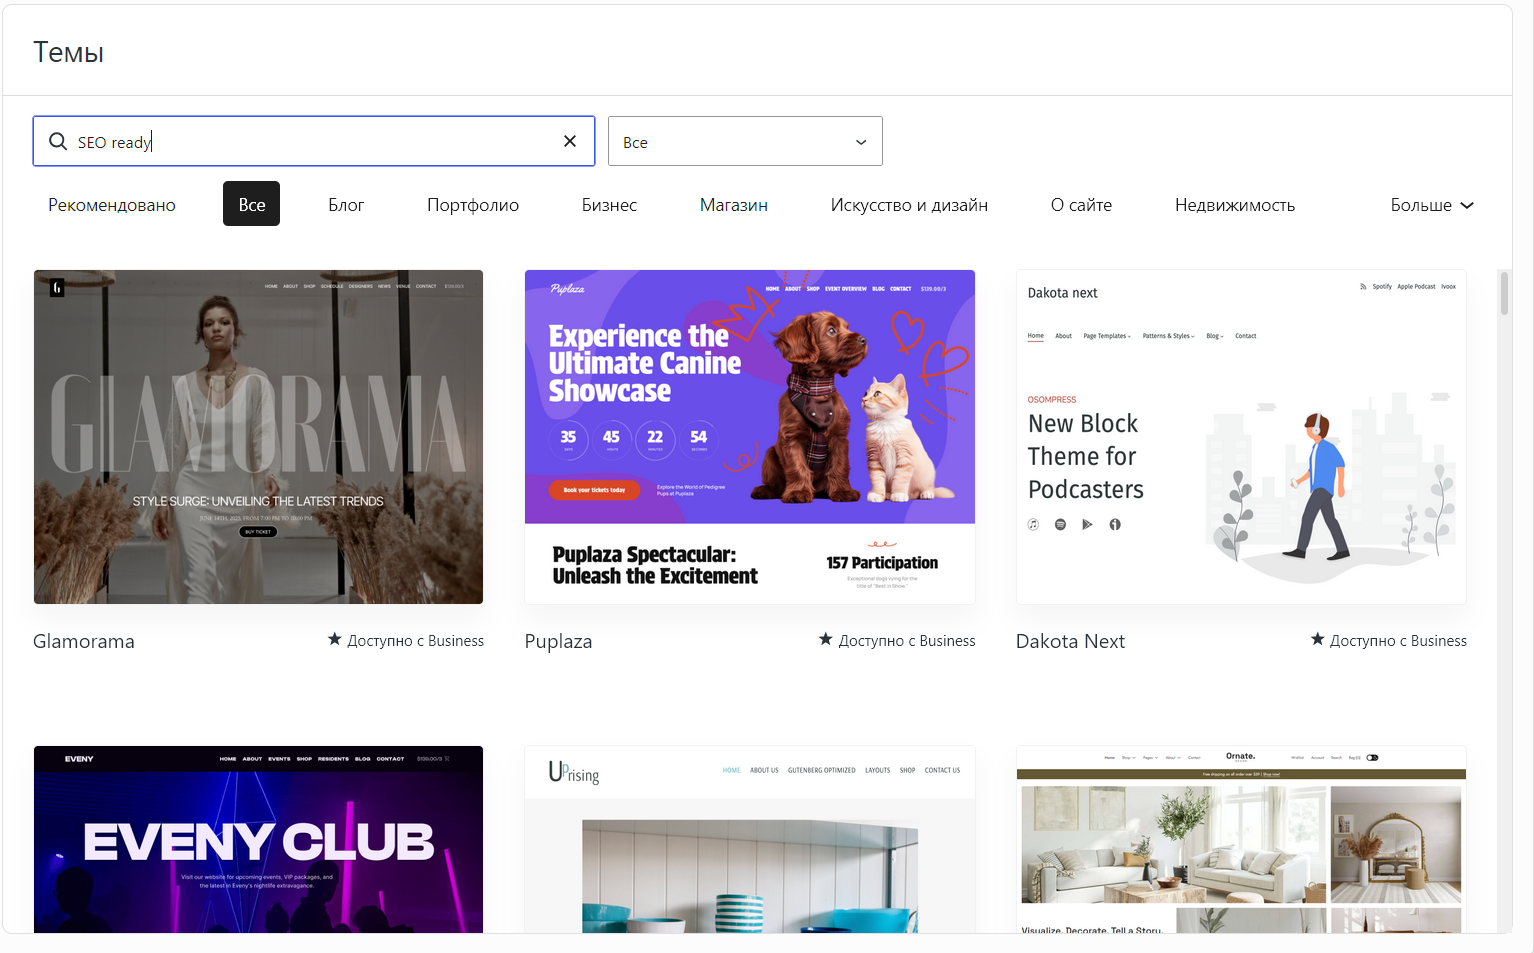Clear the search query using the X icon
This screenshot has height=953, width=1534.
(x=570, y=141)
